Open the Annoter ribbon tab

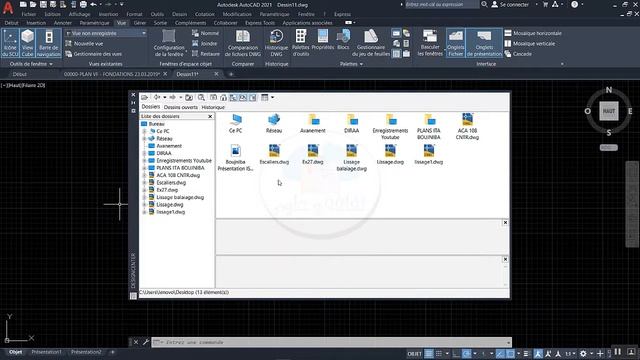tap(62, 23)
